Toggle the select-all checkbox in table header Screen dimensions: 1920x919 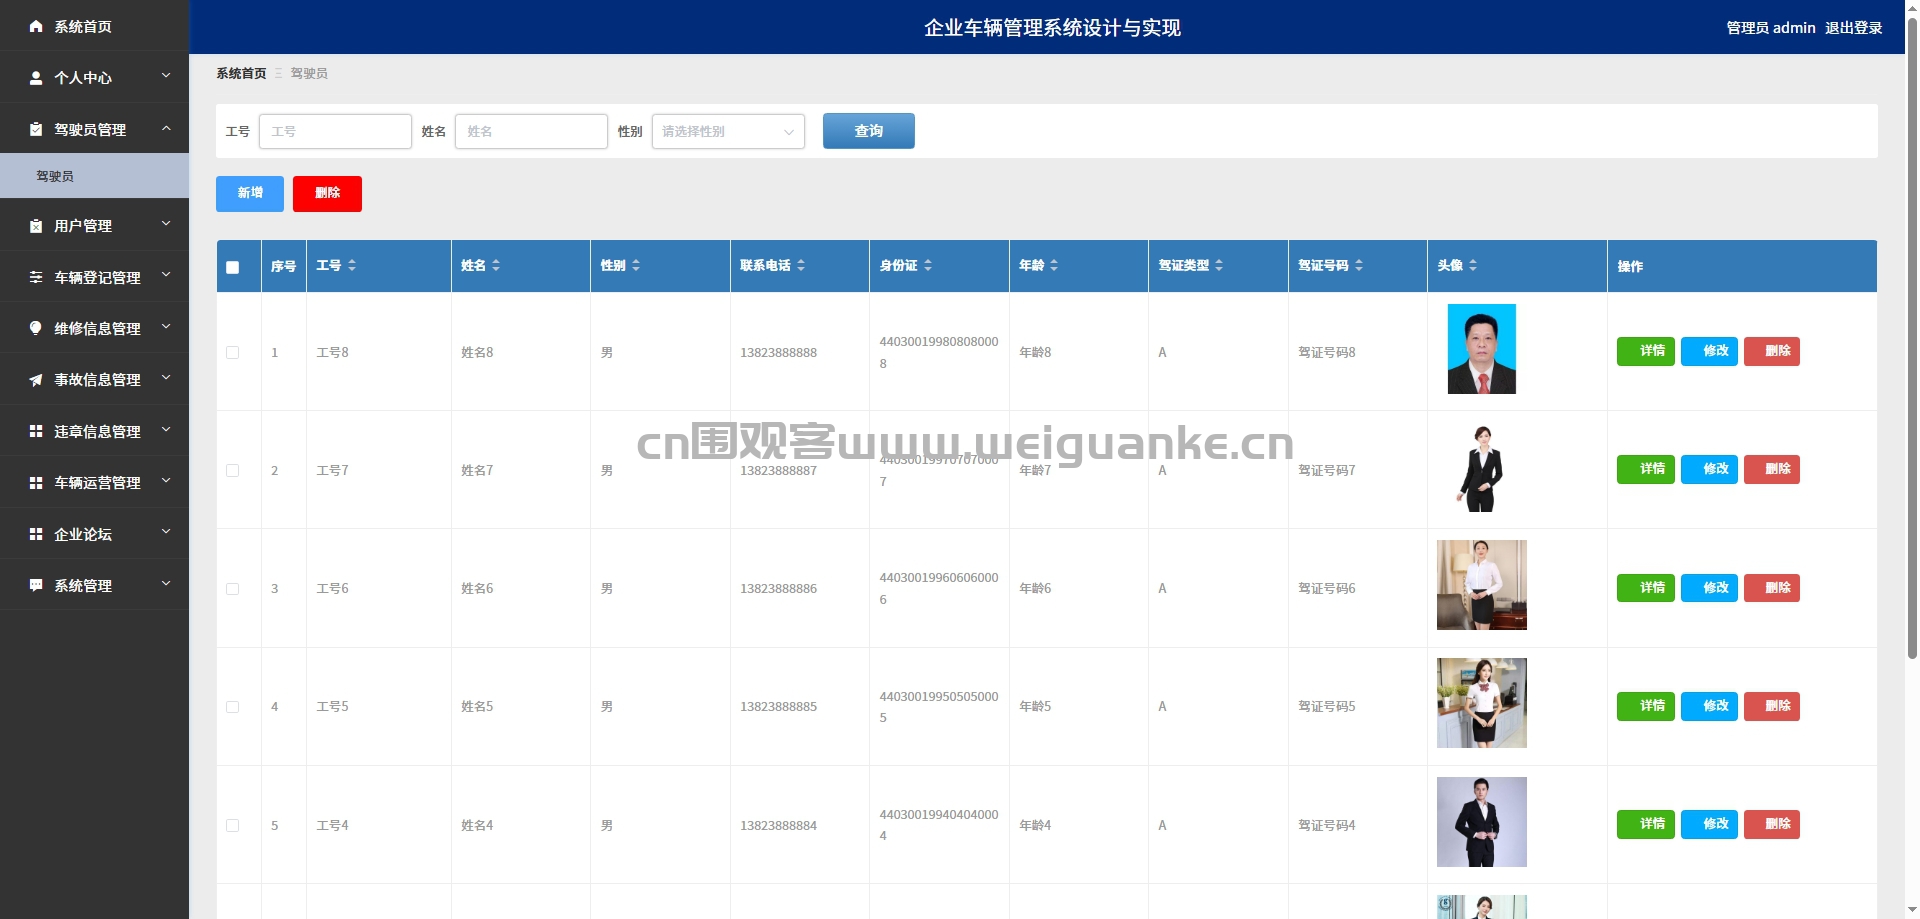pyautogui.click(x=233, y=267)
